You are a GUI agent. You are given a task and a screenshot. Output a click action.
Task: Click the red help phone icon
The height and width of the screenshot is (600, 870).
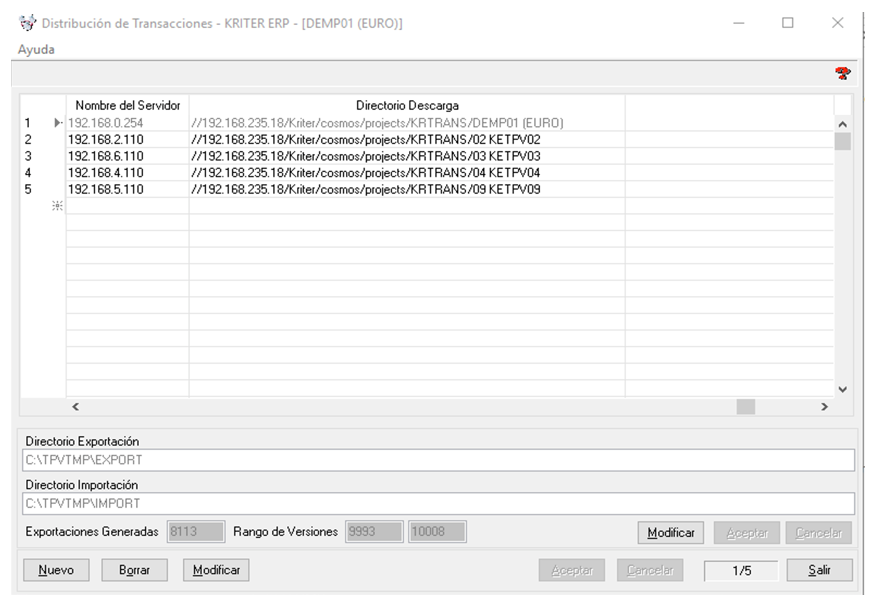(x=842, y=73)
